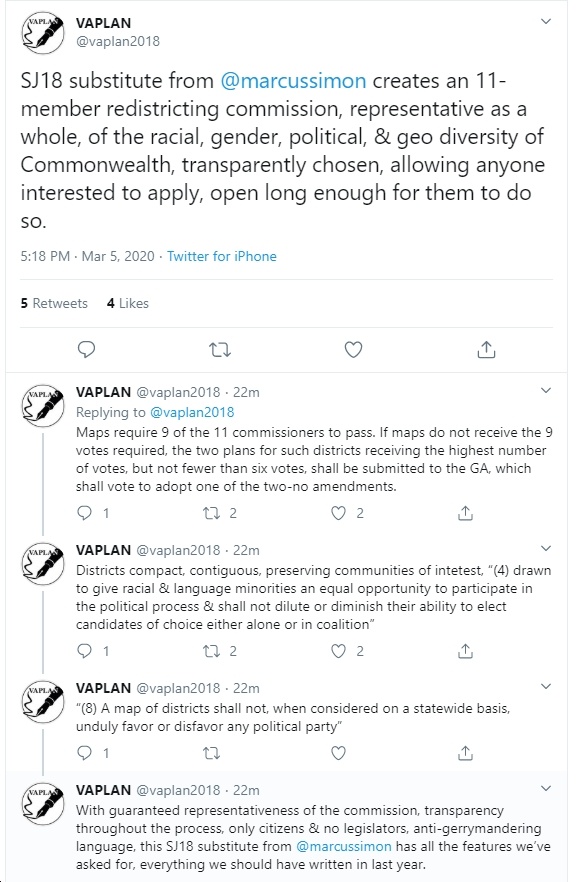Open chevron menu on 'Districts compact' reply

pos(545,548)
